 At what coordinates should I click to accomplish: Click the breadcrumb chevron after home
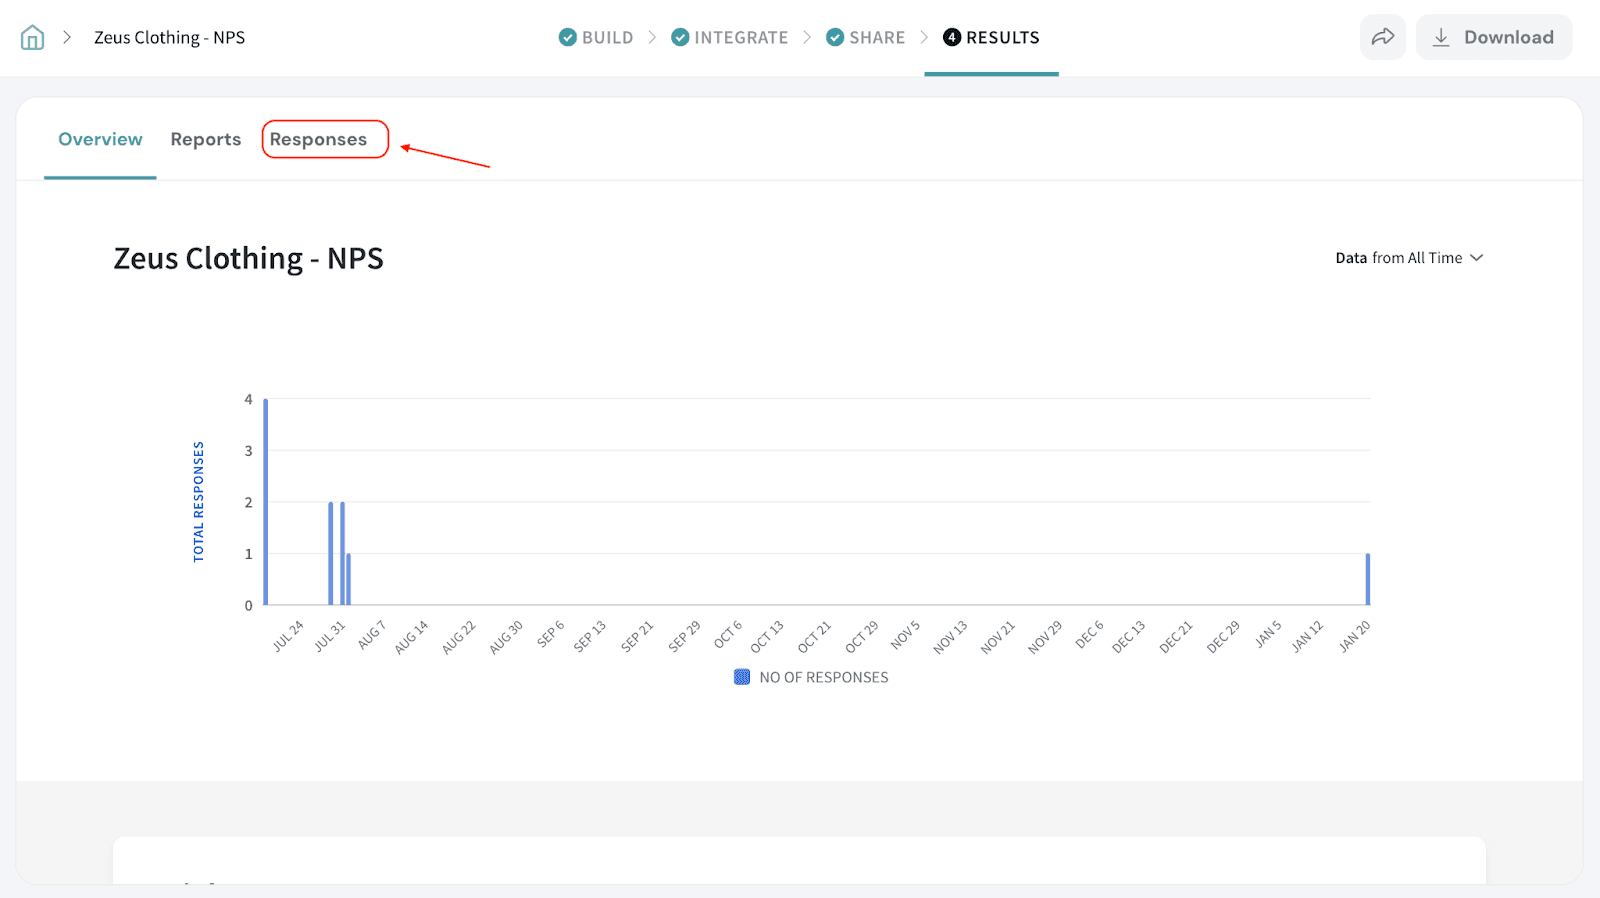tap(67, 38)
